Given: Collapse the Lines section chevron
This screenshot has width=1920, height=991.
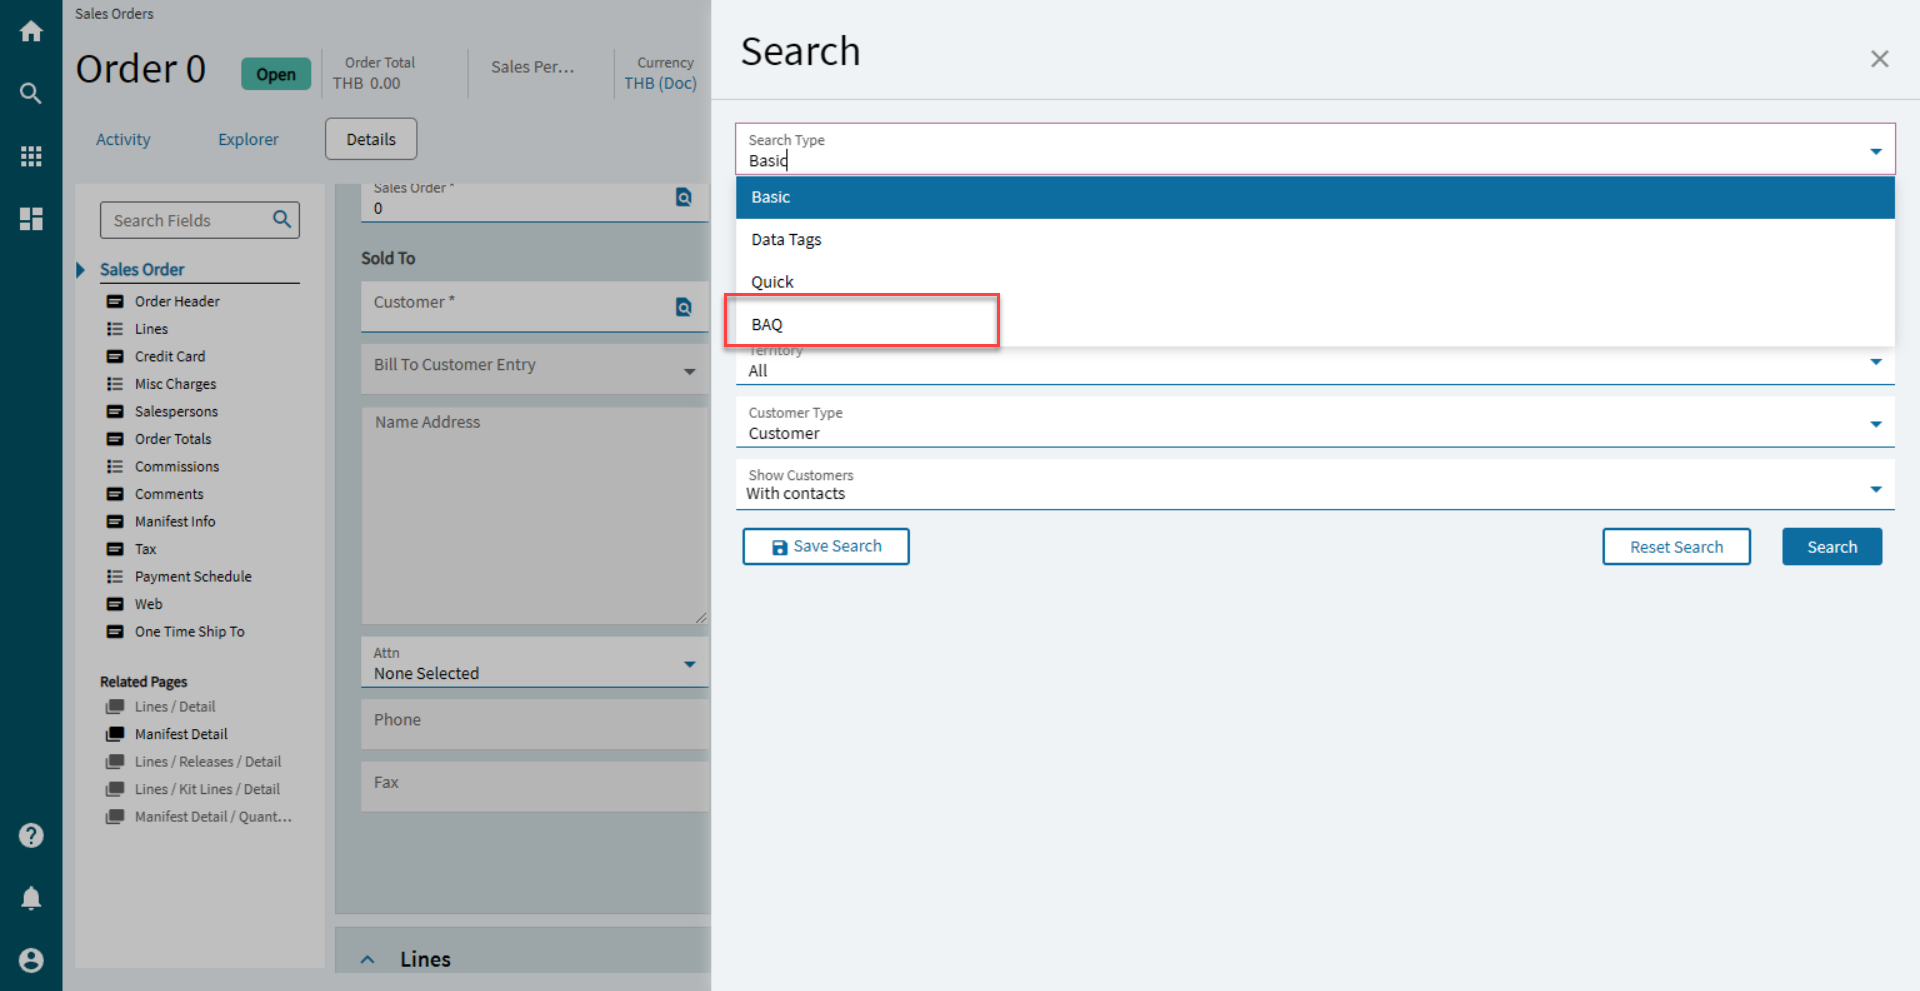Looking at the screenshot, I should coord(368,959).
